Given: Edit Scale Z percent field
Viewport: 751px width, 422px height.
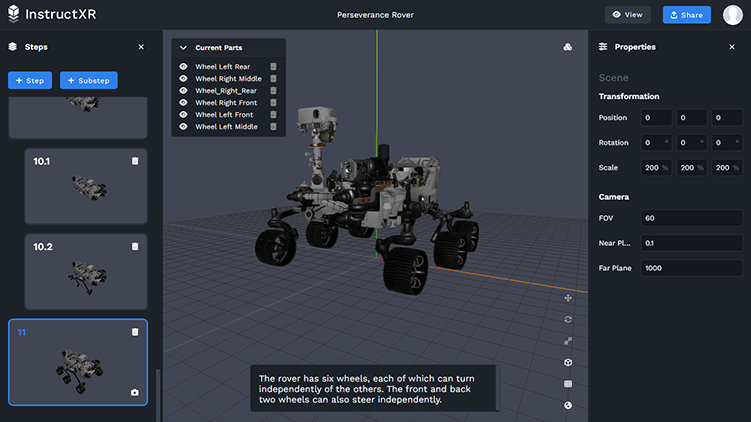Looking at the screenshot, I should point(727,168).
